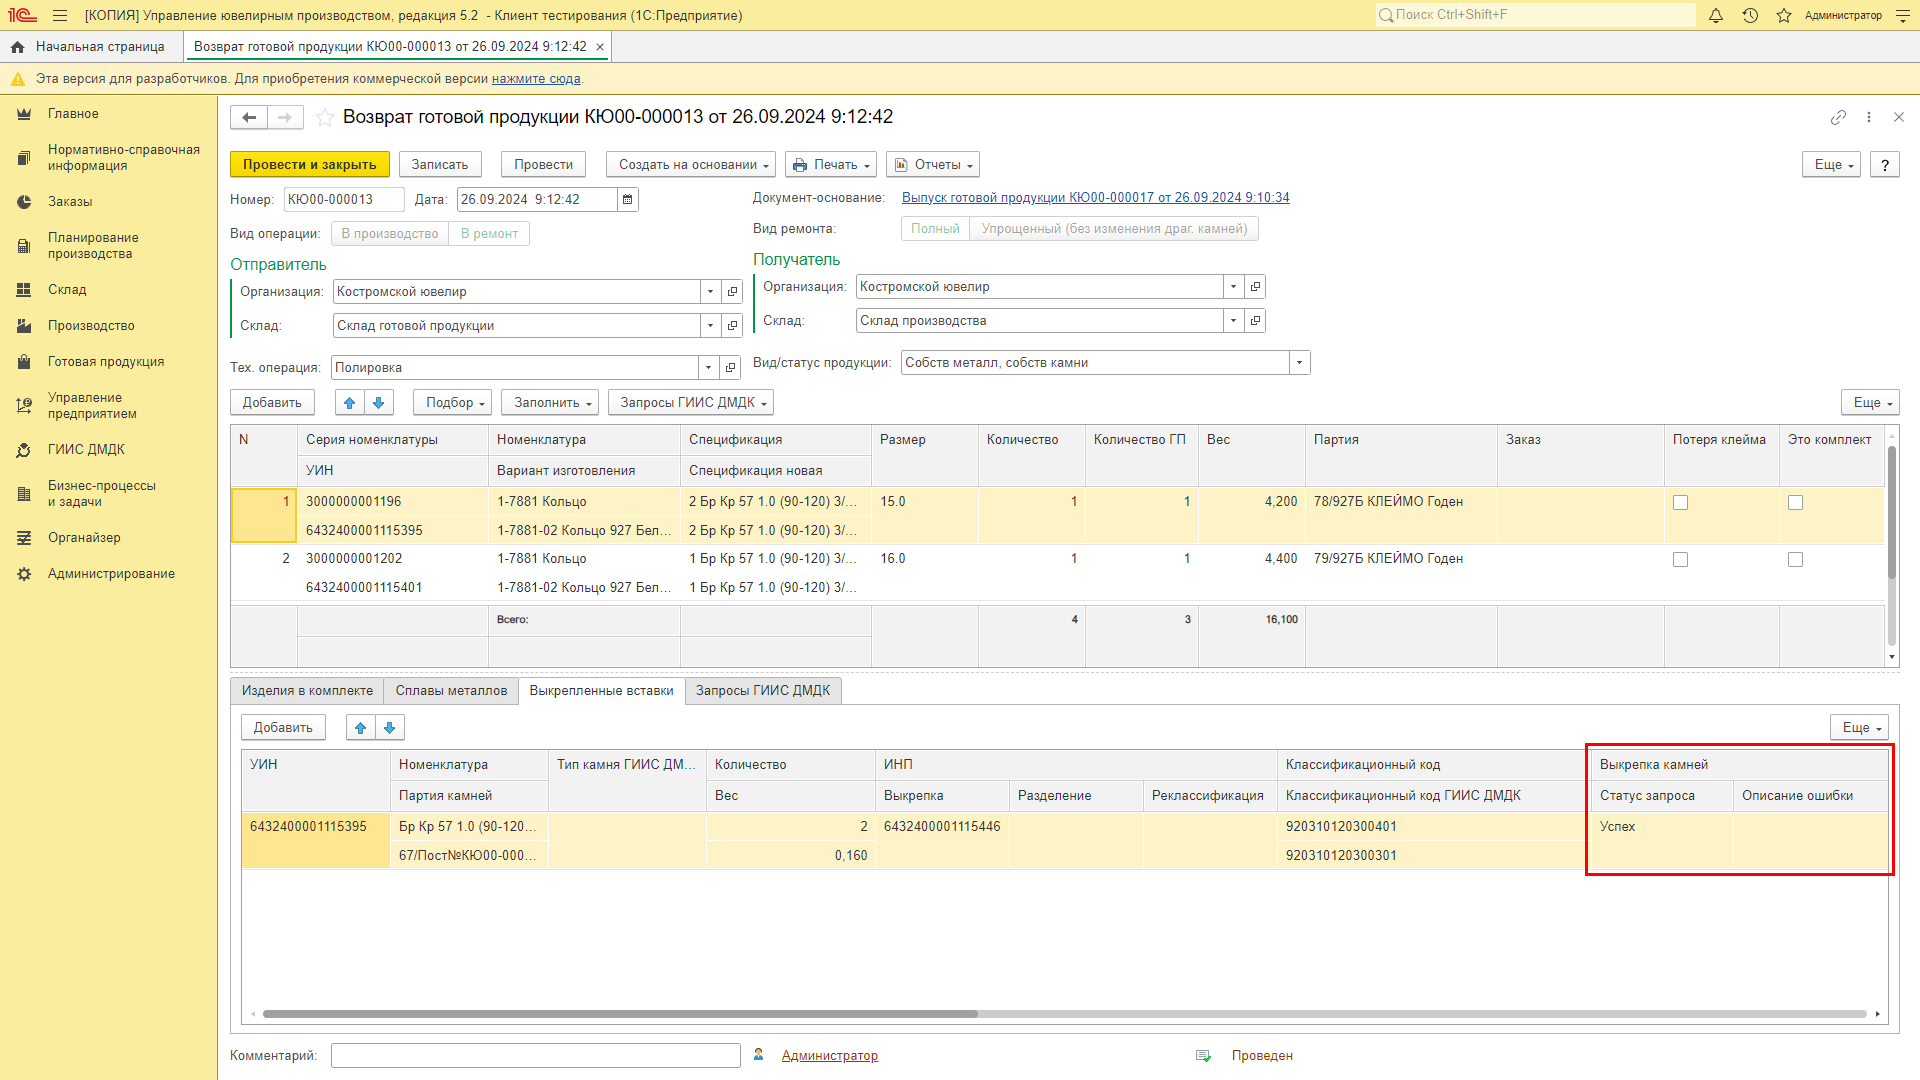Navigate back with the left arrow button

(x=249, y=117)
